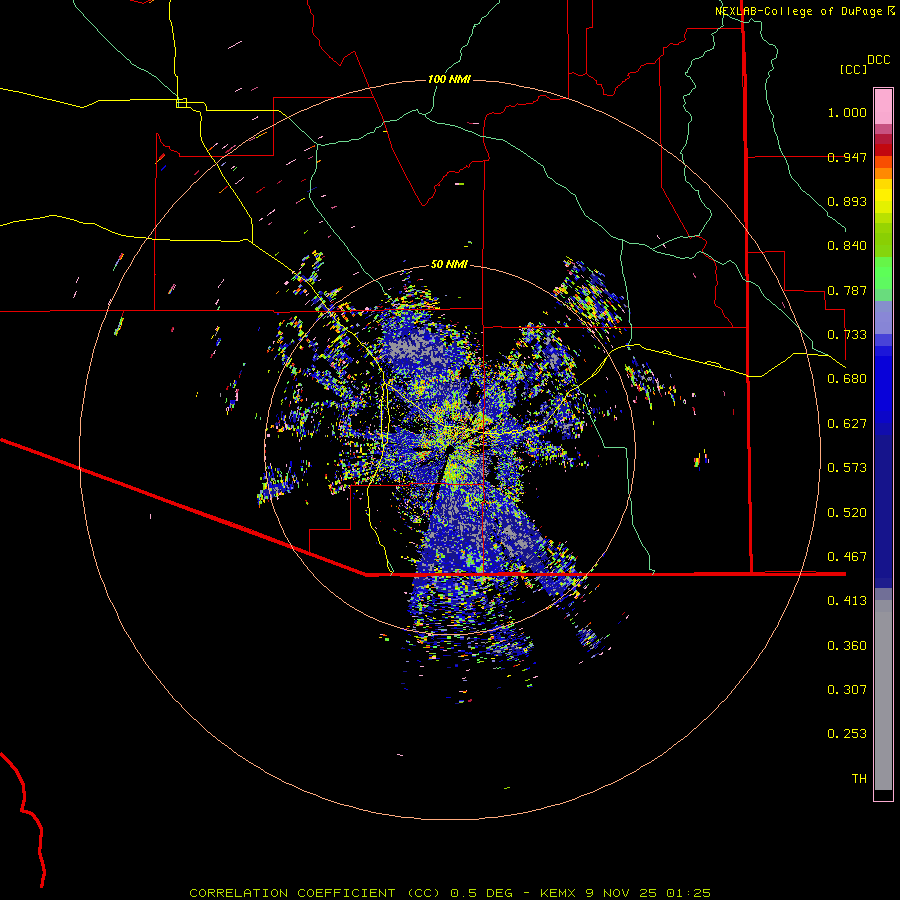Select the 0.893 scale value
900x900 pixels.
tap(847, 201)
